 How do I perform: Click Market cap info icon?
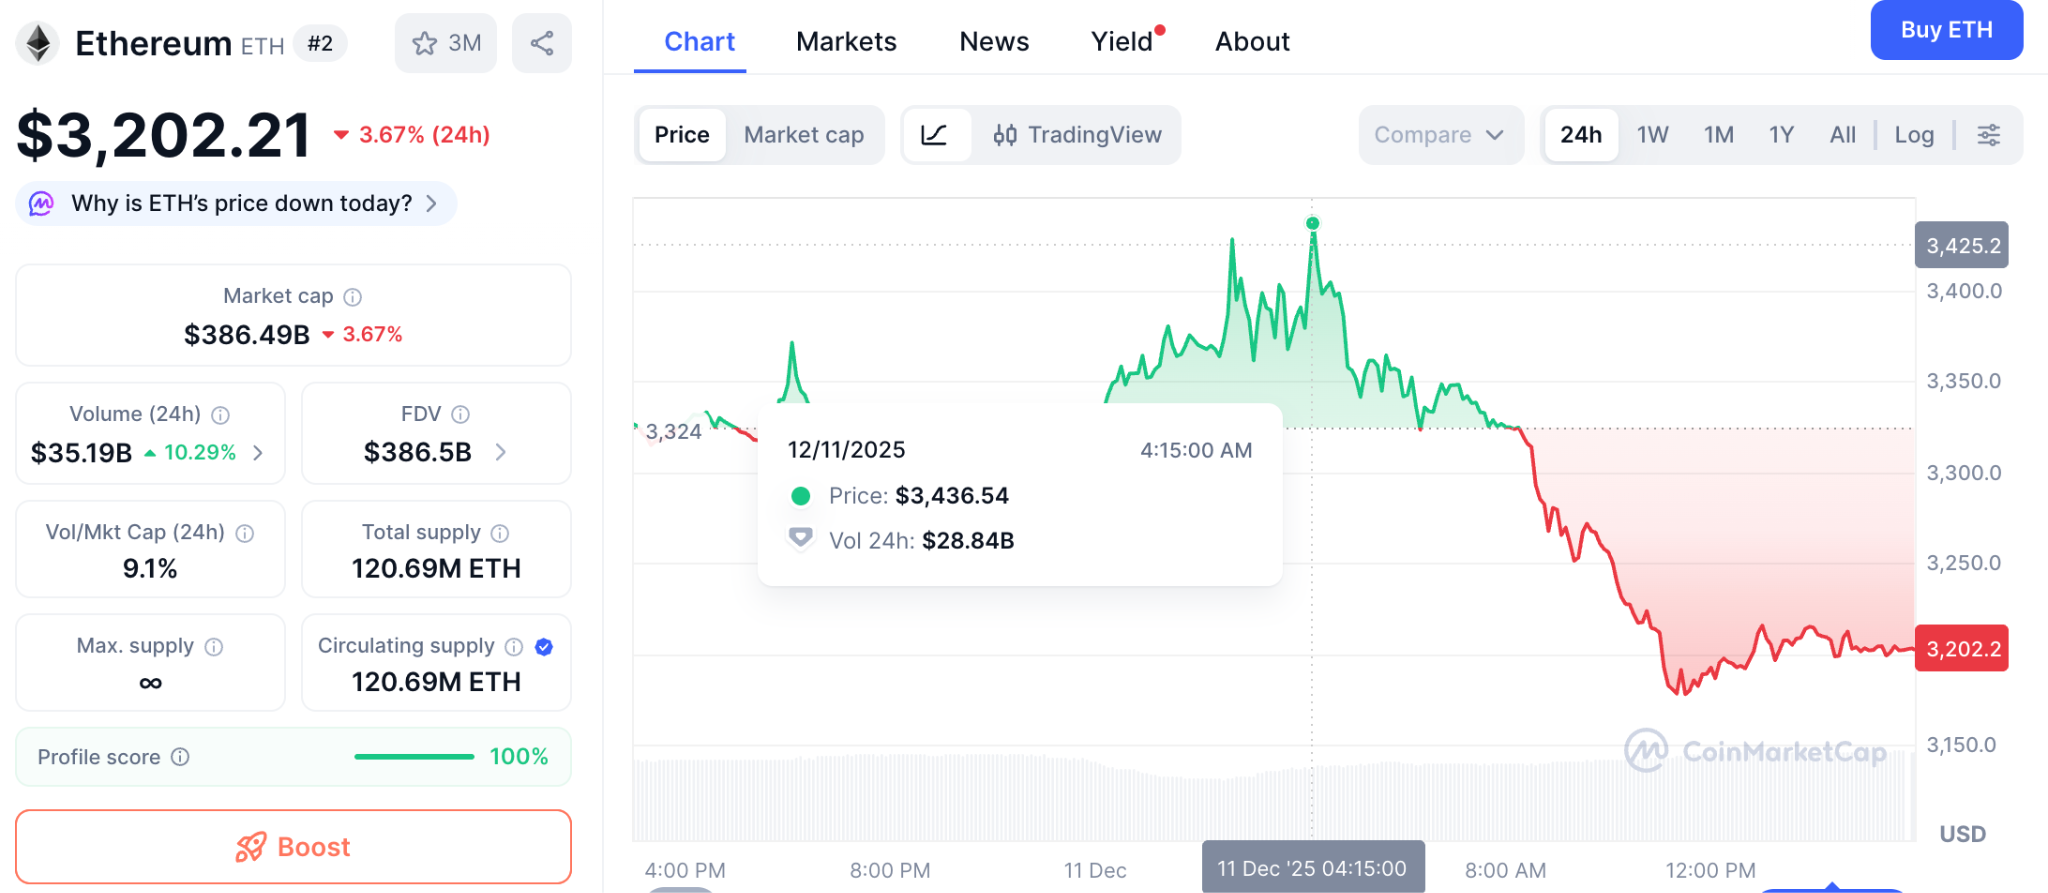coord(352,297)
